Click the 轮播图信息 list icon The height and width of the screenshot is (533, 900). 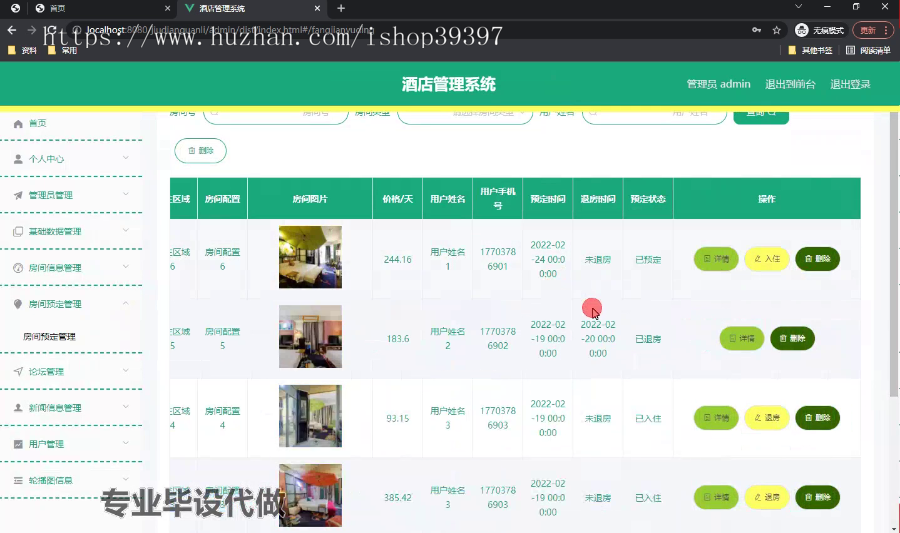pyautogui.click(x=18, y=480)
